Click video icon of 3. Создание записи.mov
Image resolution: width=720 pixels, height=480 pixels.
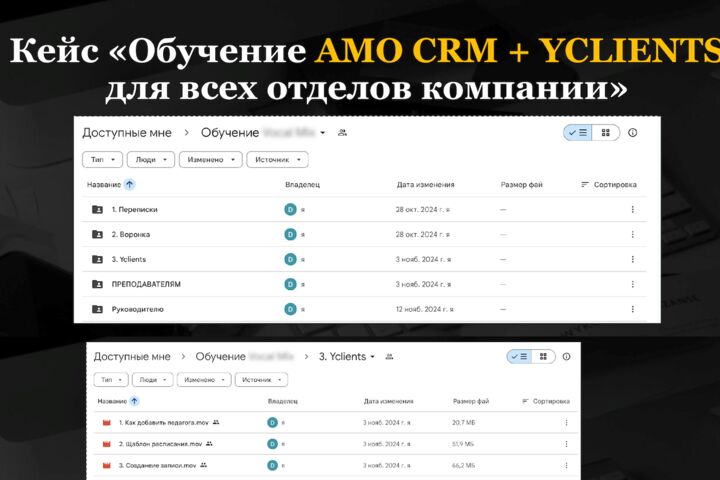tap(107, 465)
